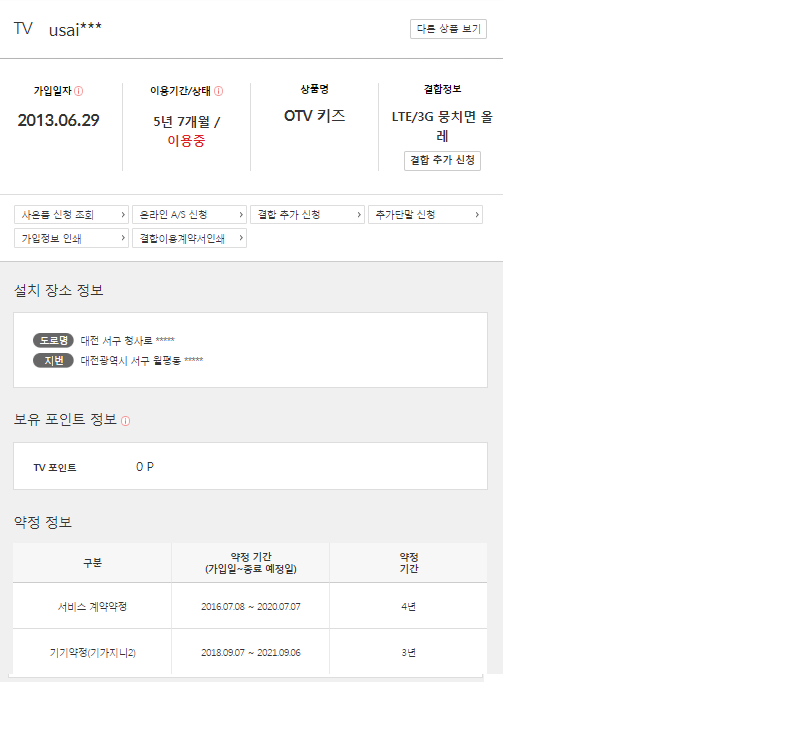
Task: Click the TV 포인트 label
Action: tap(55, 467)
